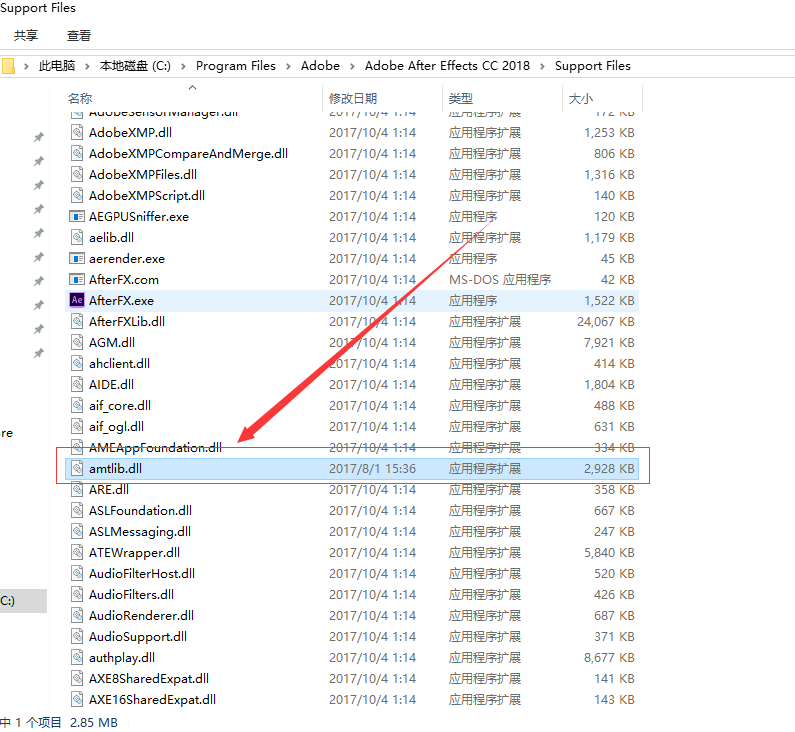The width and height of the screenshot is (795, 732).
Task: Click the ASLFoundation.dll file icon
Action: pos(77,510)
